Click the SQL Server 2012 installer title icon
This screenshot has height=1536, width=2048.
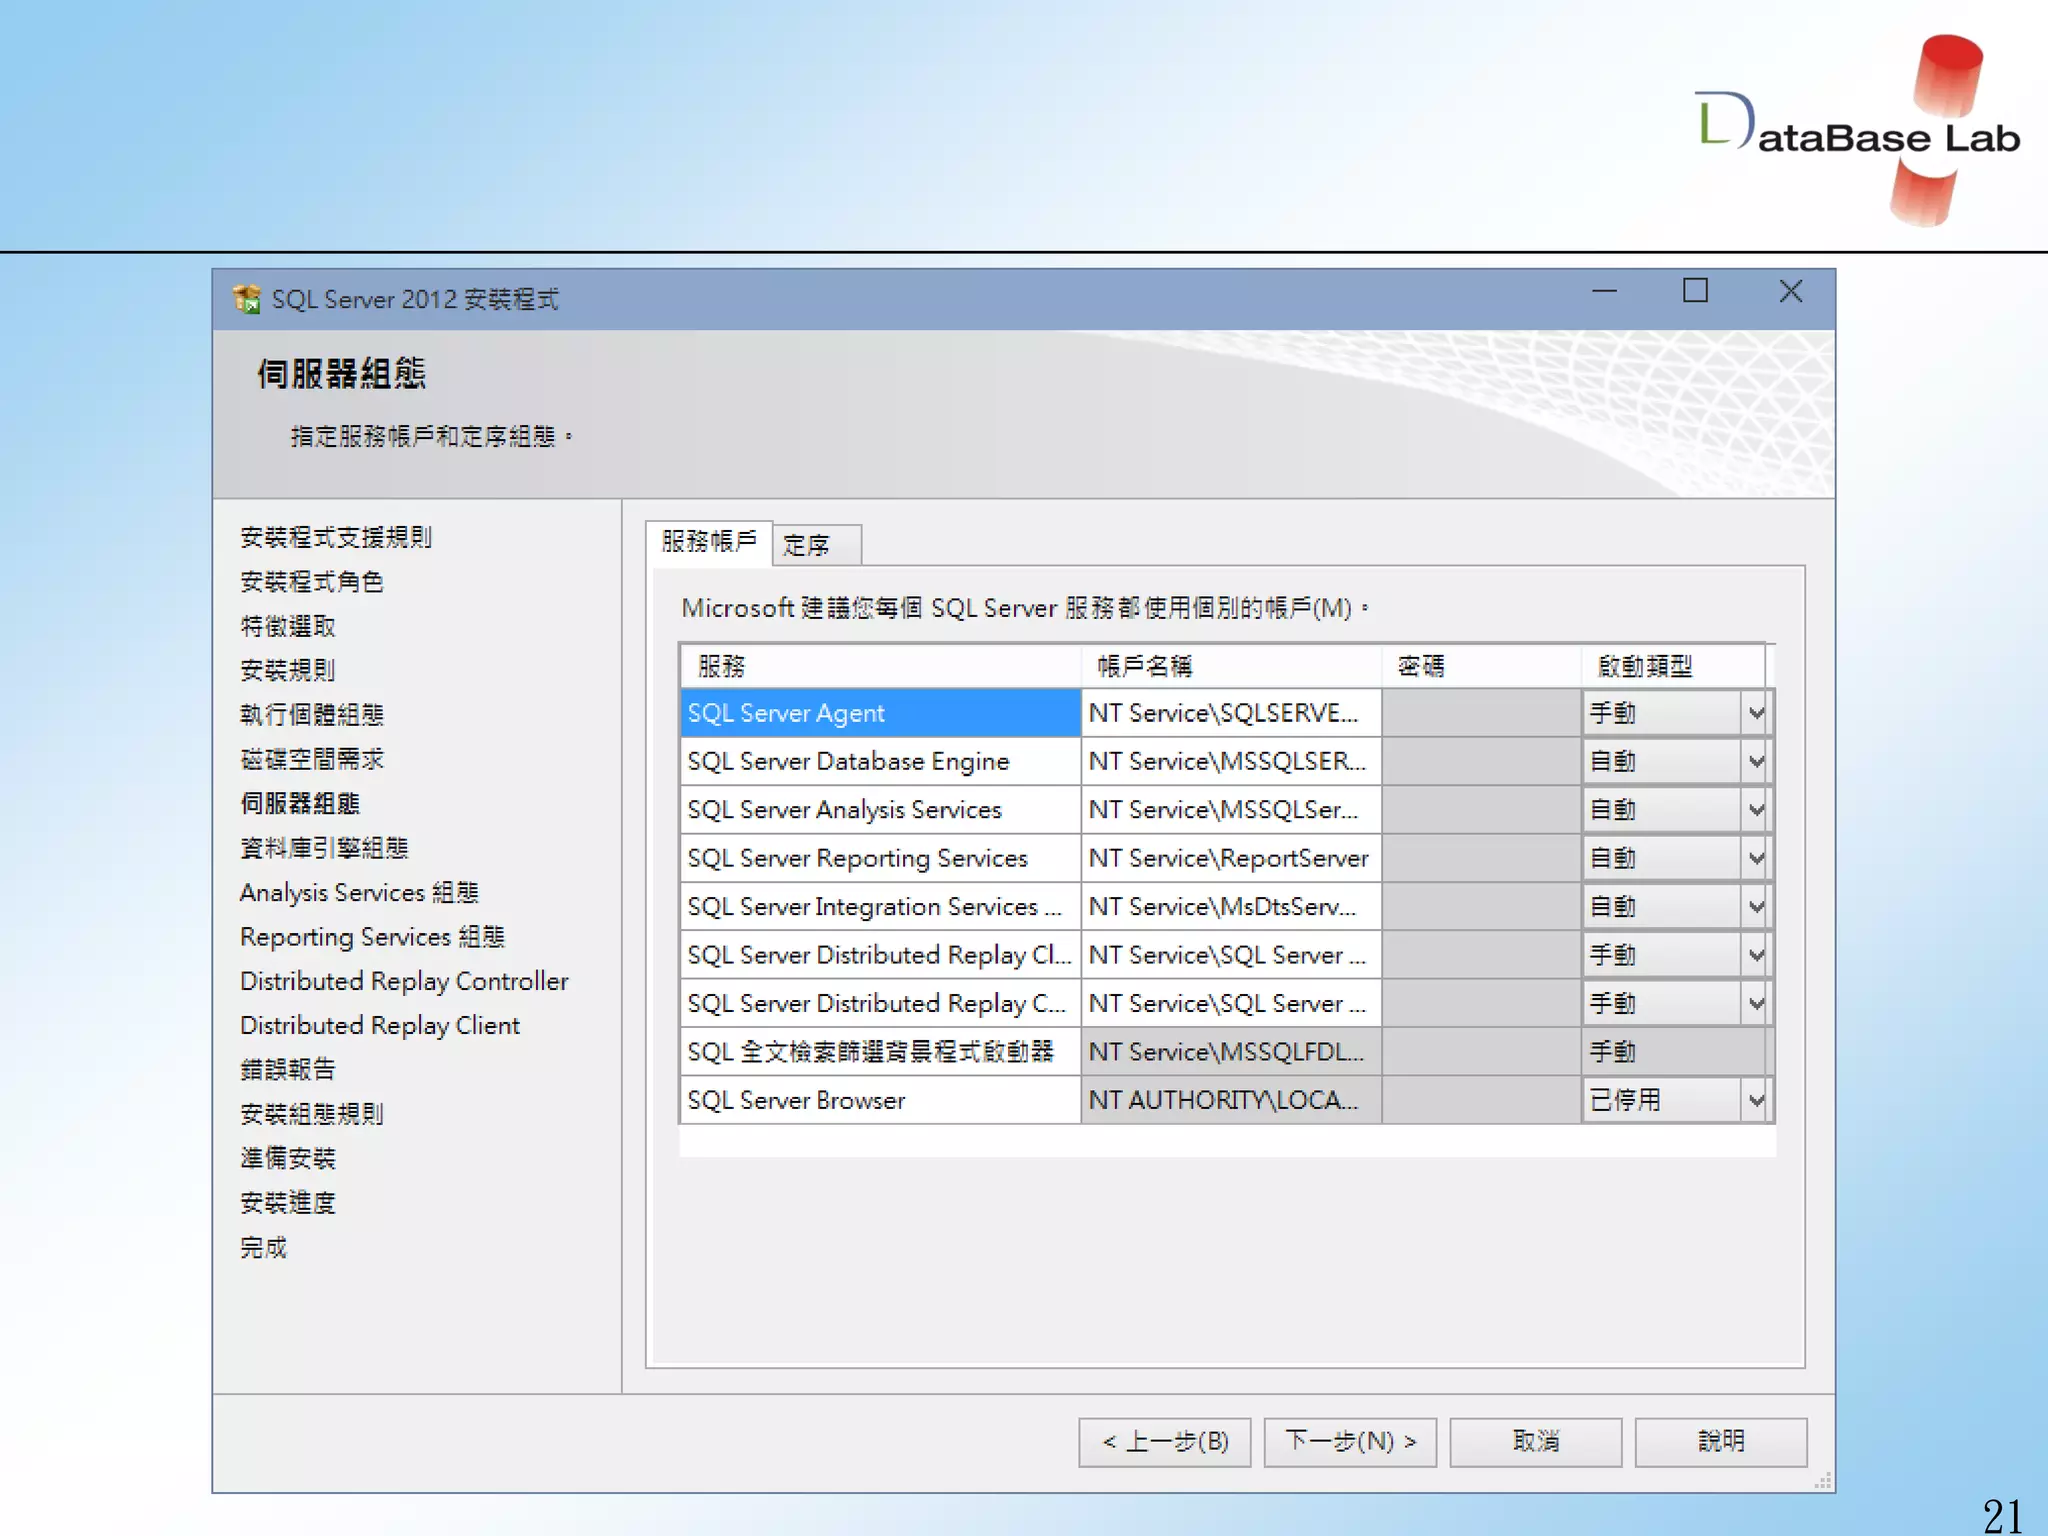(x=246, y=299)
